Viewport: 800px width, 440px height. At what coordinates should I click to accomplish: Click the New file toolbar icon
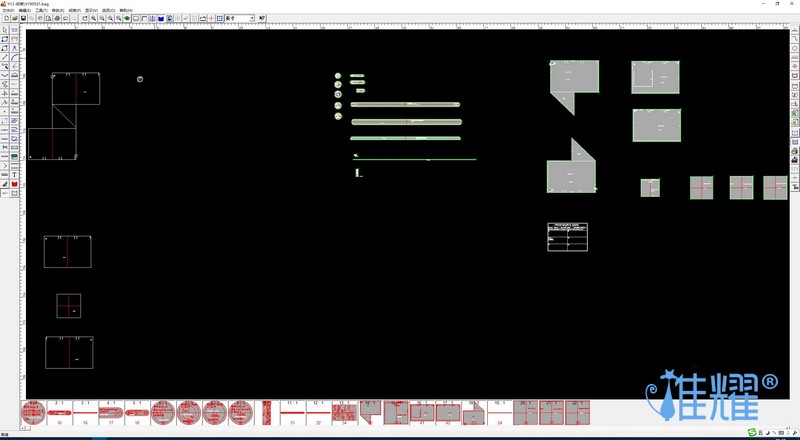click(6, 18)
